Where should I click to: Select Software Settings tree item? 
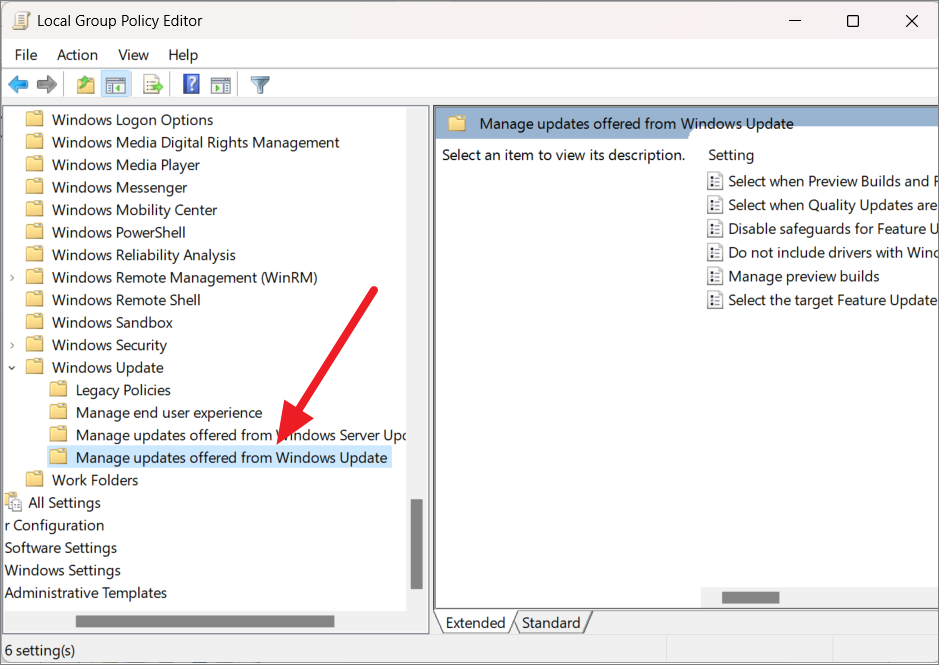coord(60,548)
